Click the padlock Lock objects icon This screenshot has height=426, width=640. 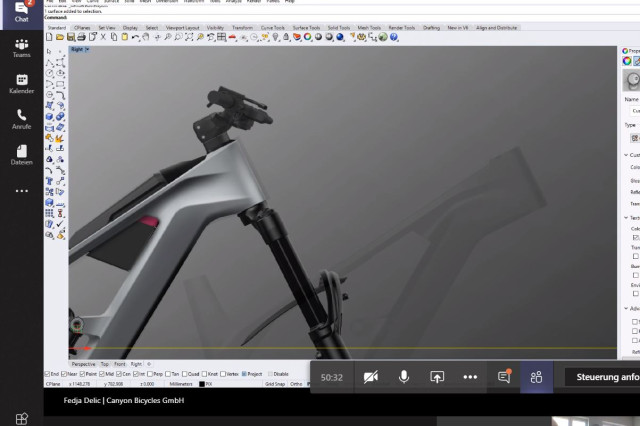[286, 37]
